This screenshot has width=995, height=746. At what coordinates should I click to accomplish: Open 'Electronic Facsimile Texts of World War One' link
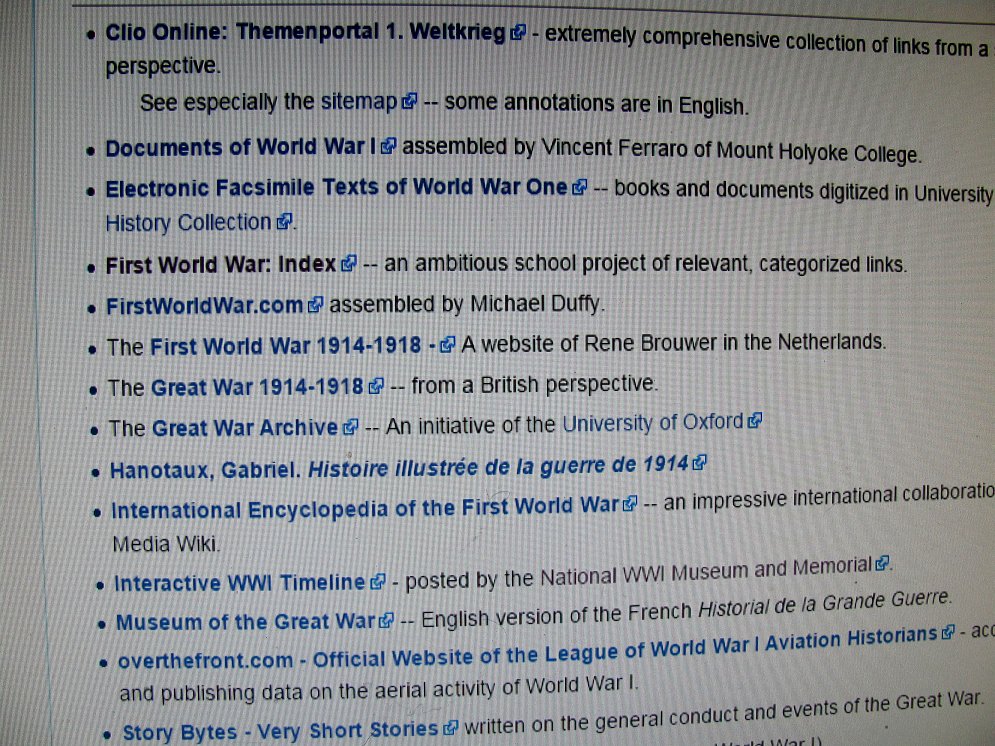tap(336, 188)
